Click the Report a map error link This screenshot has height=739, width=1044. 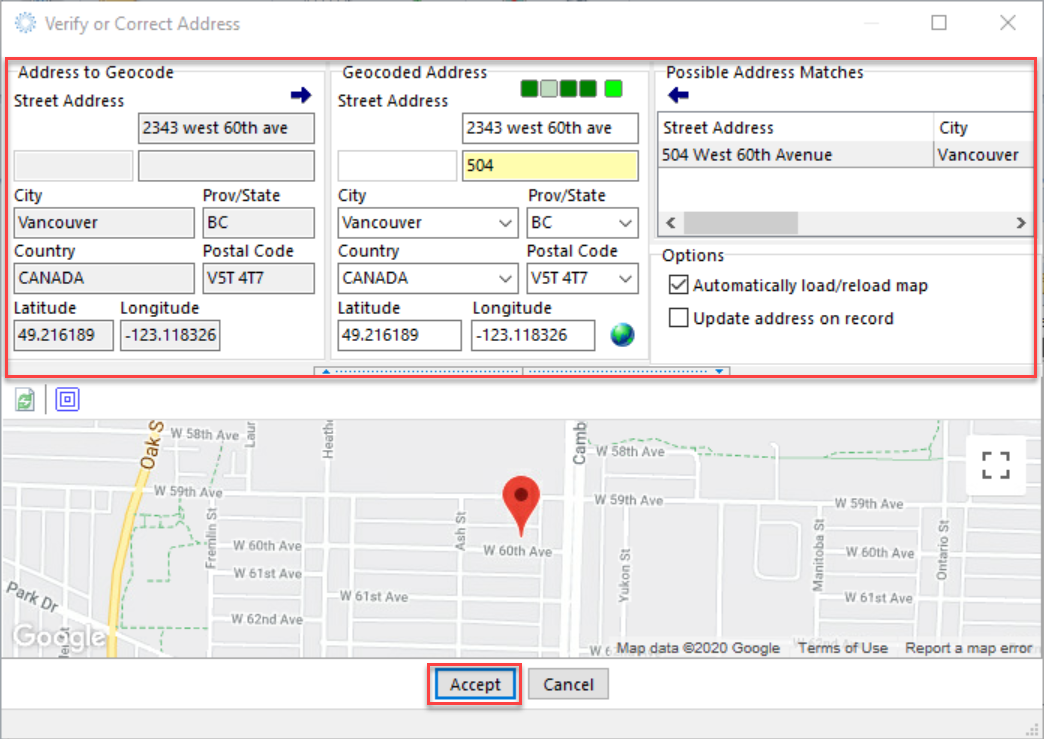point(967,647)
